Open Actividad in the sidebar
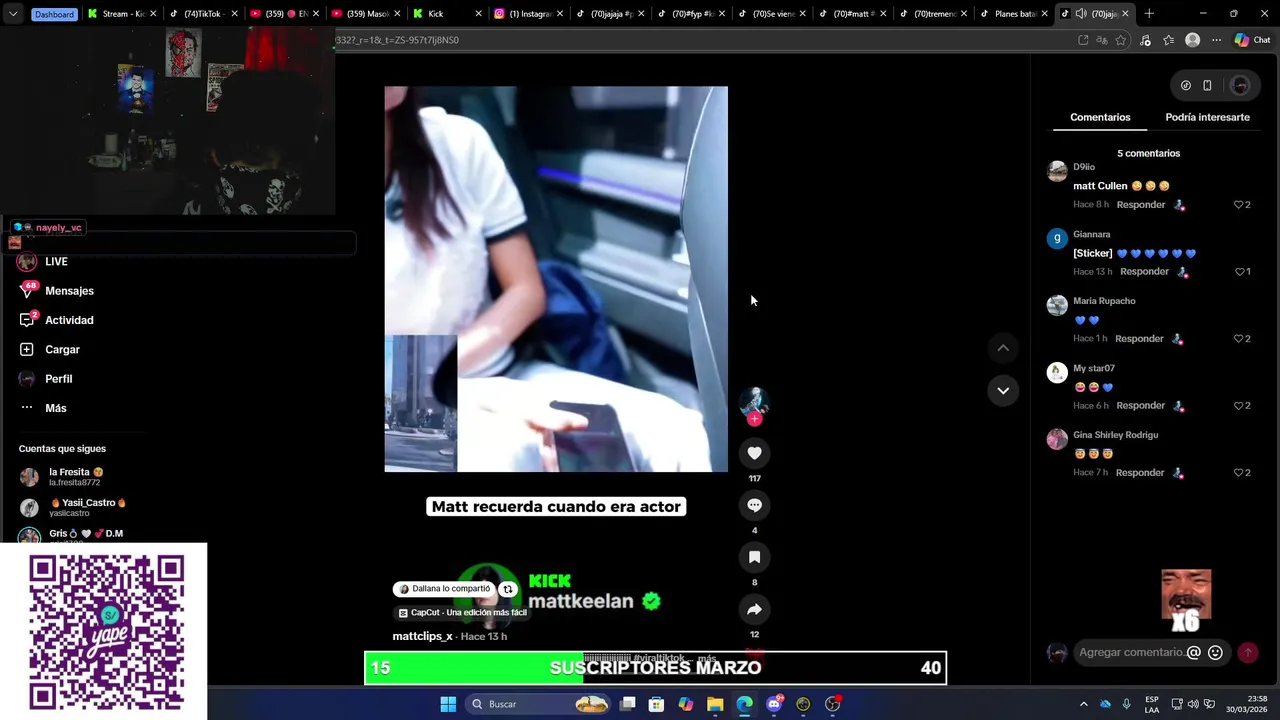 pyautogui.click(x=56, y=320)
